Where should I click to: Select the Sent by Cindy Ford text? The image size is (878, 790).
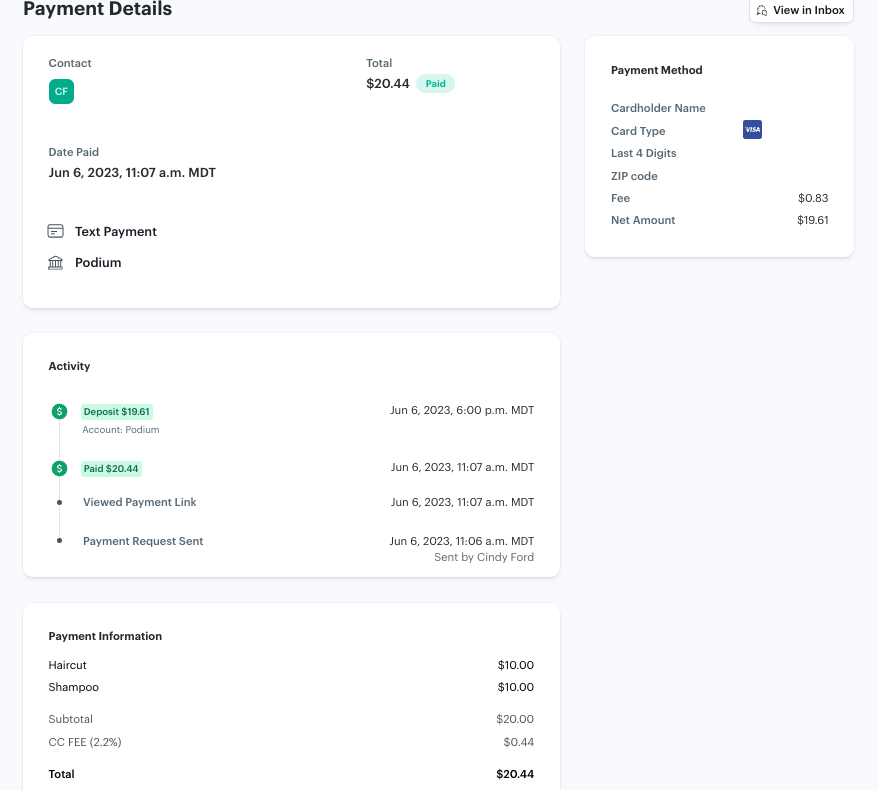(483, 557)
